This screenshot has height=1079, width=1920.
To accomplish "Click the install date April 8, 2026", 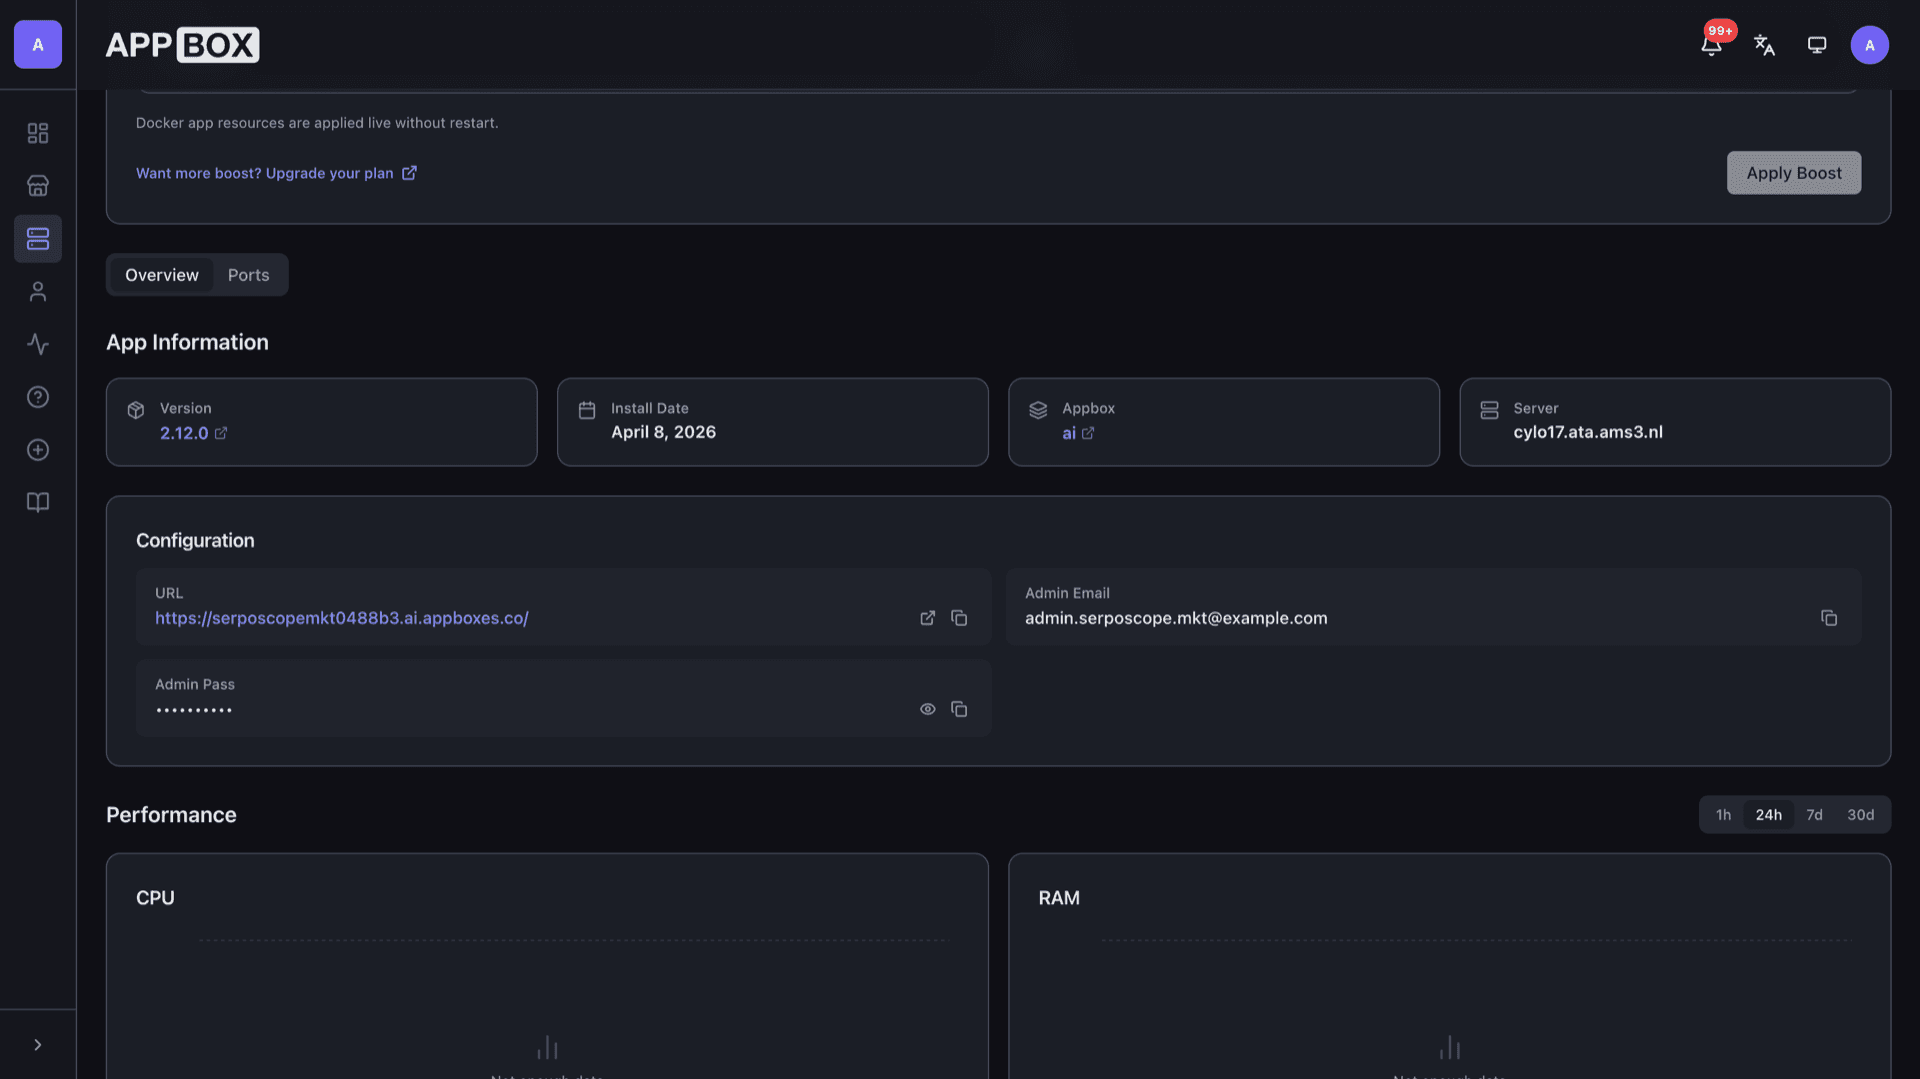I will tap(663, 432).
